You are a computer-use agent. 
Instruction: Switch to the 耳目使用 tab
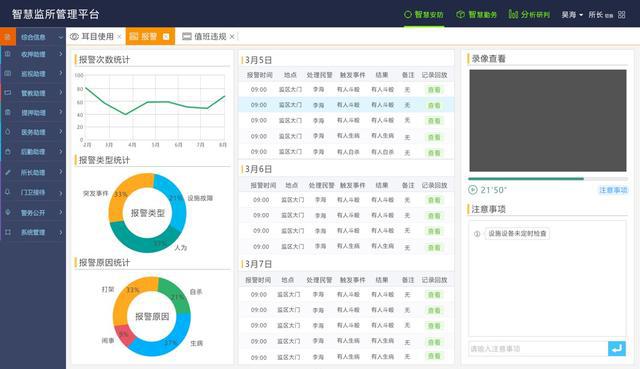pos(92,37)
